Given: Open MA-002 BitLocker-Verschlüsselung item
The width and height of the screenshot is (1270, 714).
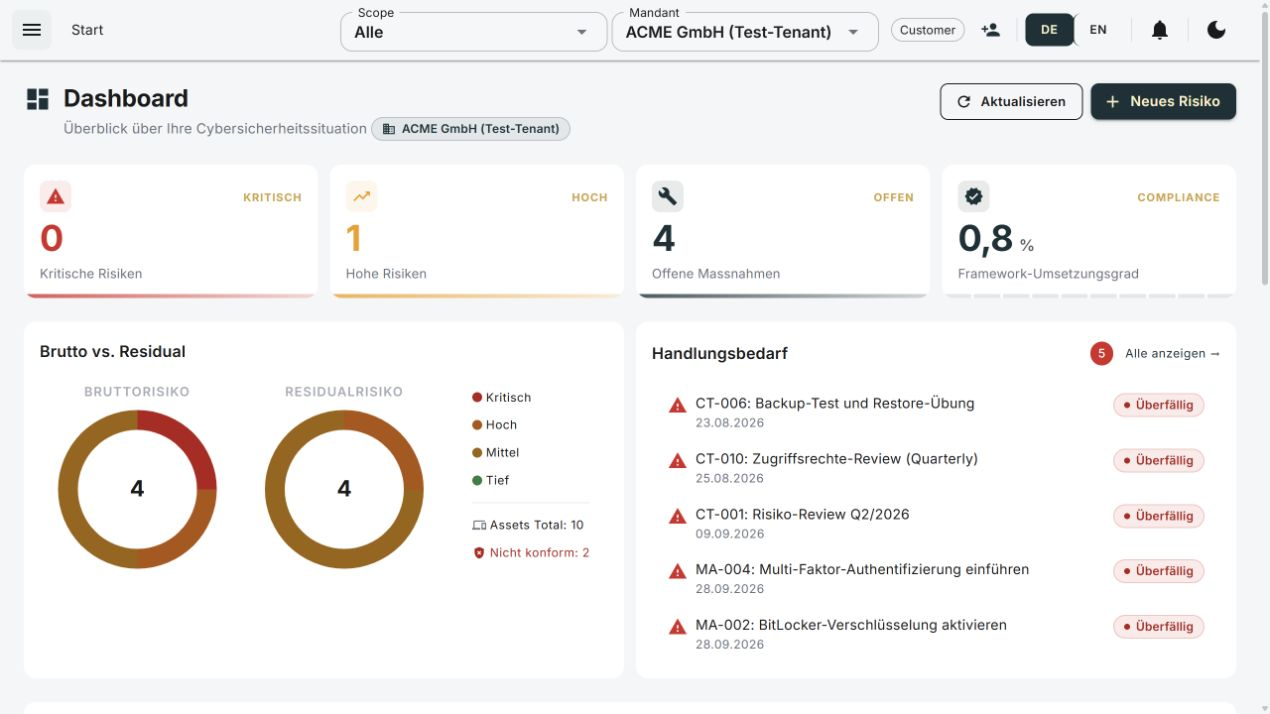Looking at the screenshot, I should 936,633.
